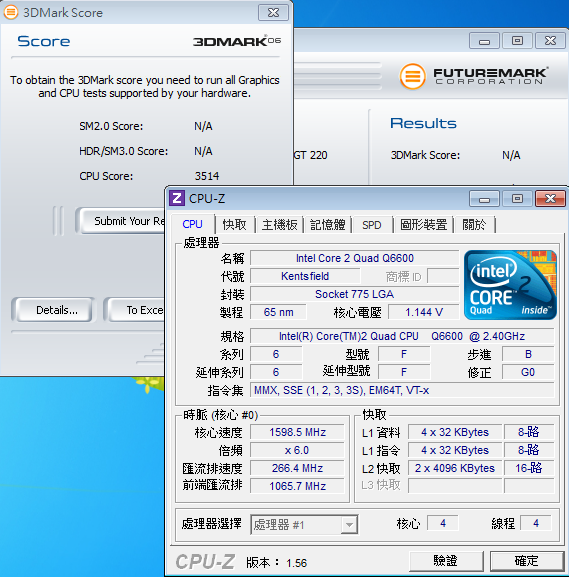The image size is (569, 577).
Task: Switch to the 快取 tab
Action: point(234,224)
